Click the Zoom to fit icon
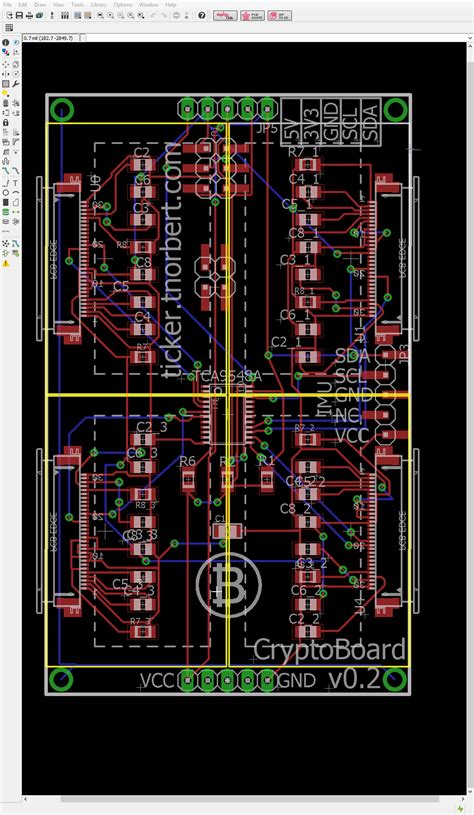This screenshot has width=474, height=815. pyautogui.click(x=100, y=15)
